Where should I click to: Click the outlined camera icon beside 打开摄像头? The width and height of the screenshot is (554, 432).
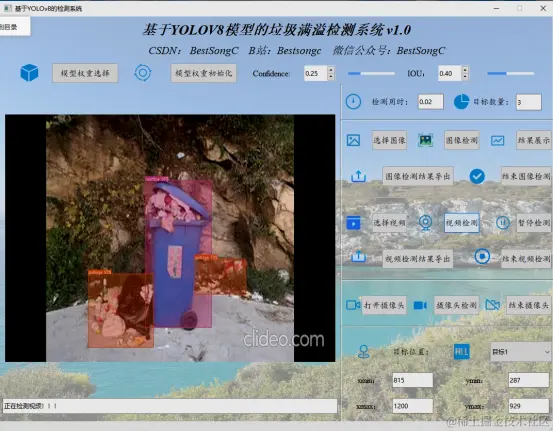tap(353, 305)
